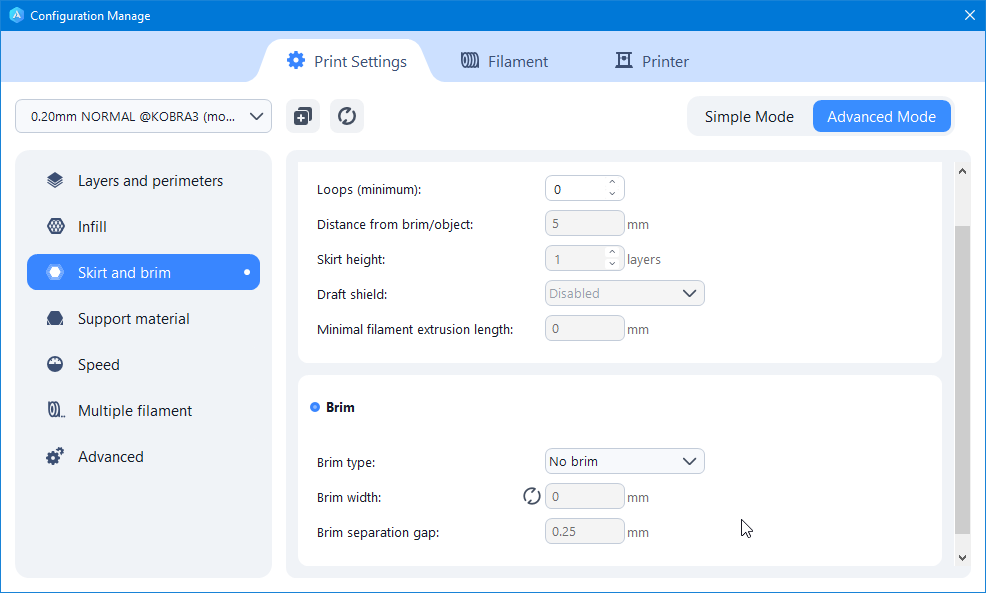Click the scrollbar up arrow
986x593 pixels.
click(x=962, y=170)
